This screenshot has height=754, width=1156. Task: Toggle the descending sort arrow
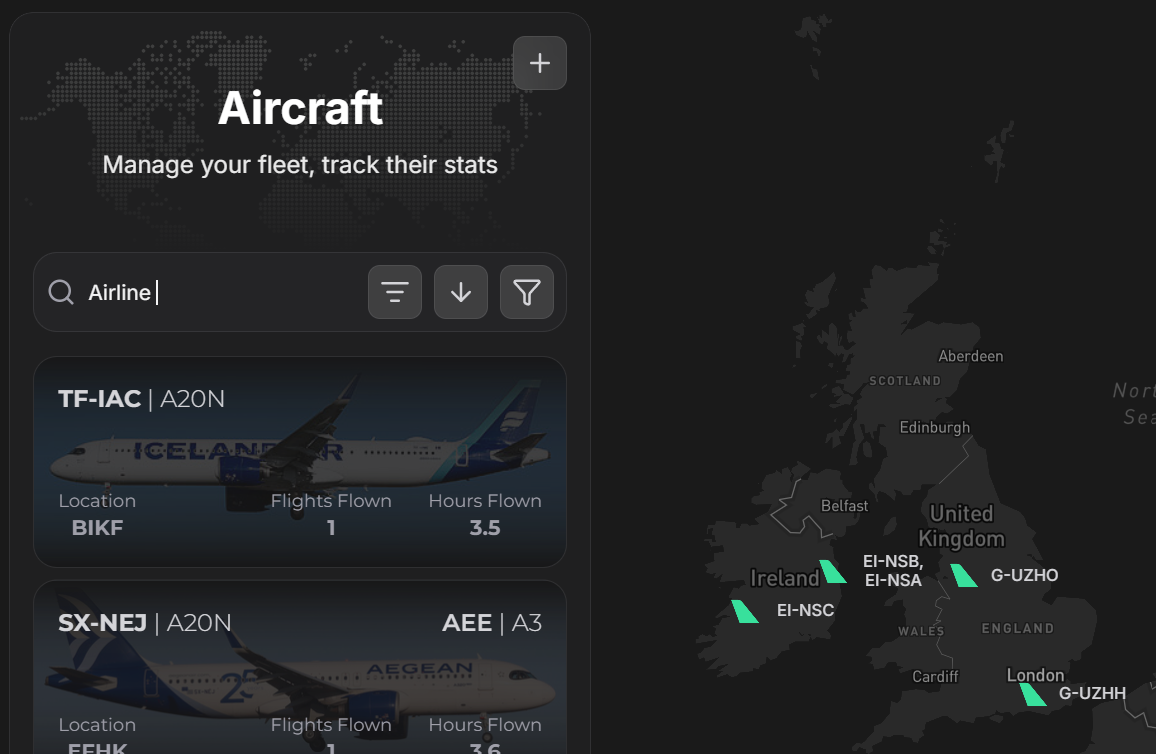(x=461, y=292)
